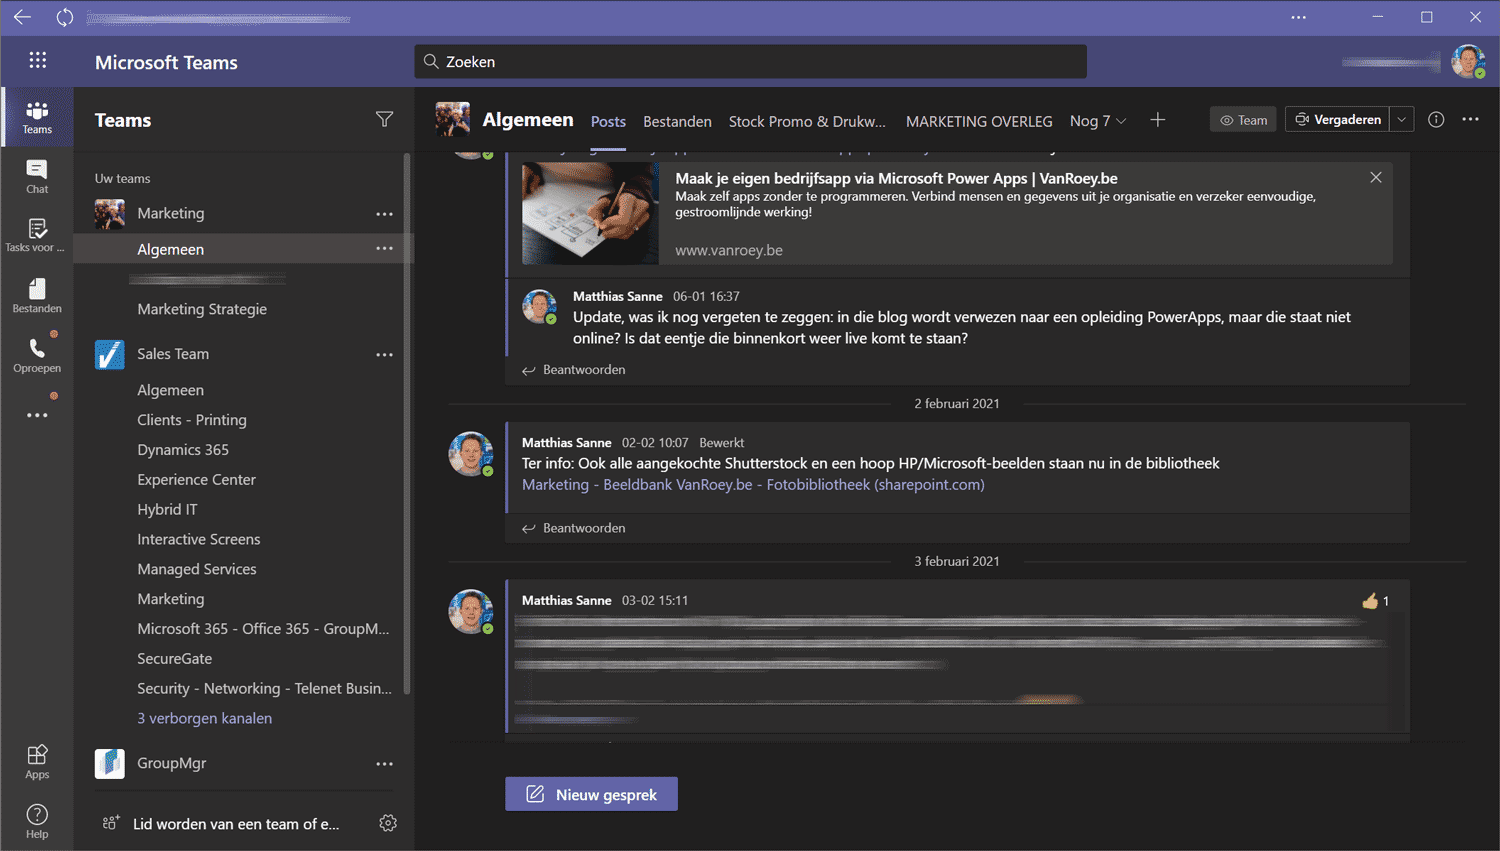Open the Teams rail icon
The image size is (1500, 851).
pyautogui.click(x=37, y=117)
